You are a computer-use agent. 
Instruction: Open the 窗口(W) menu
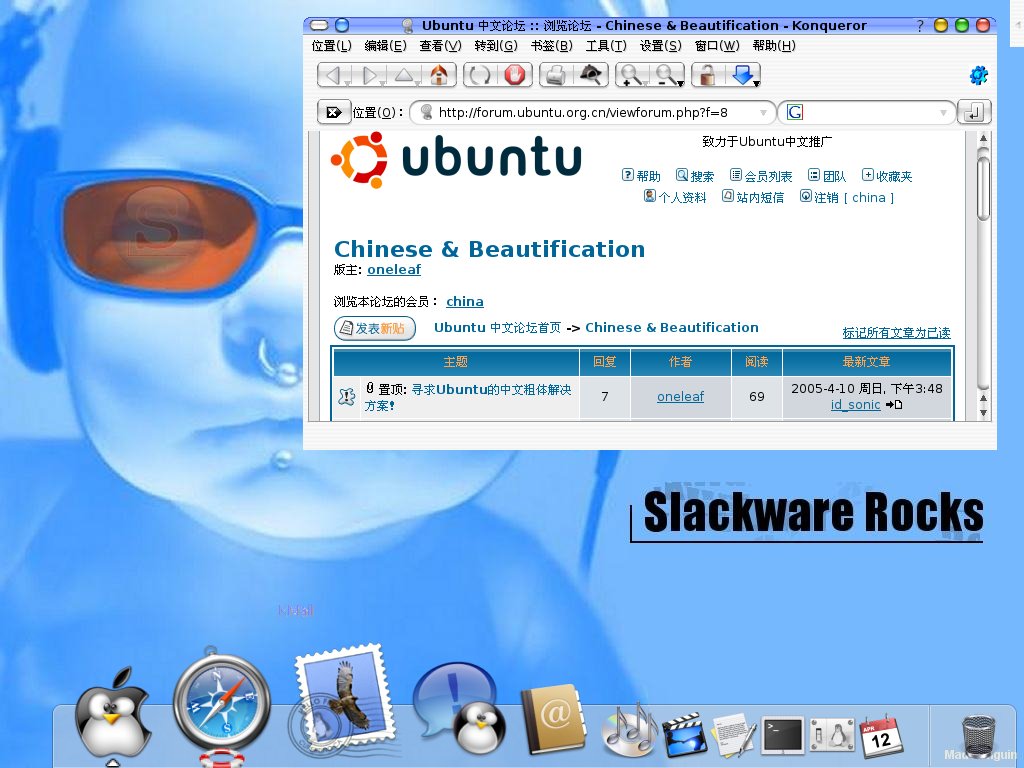(x=717, y=46)
